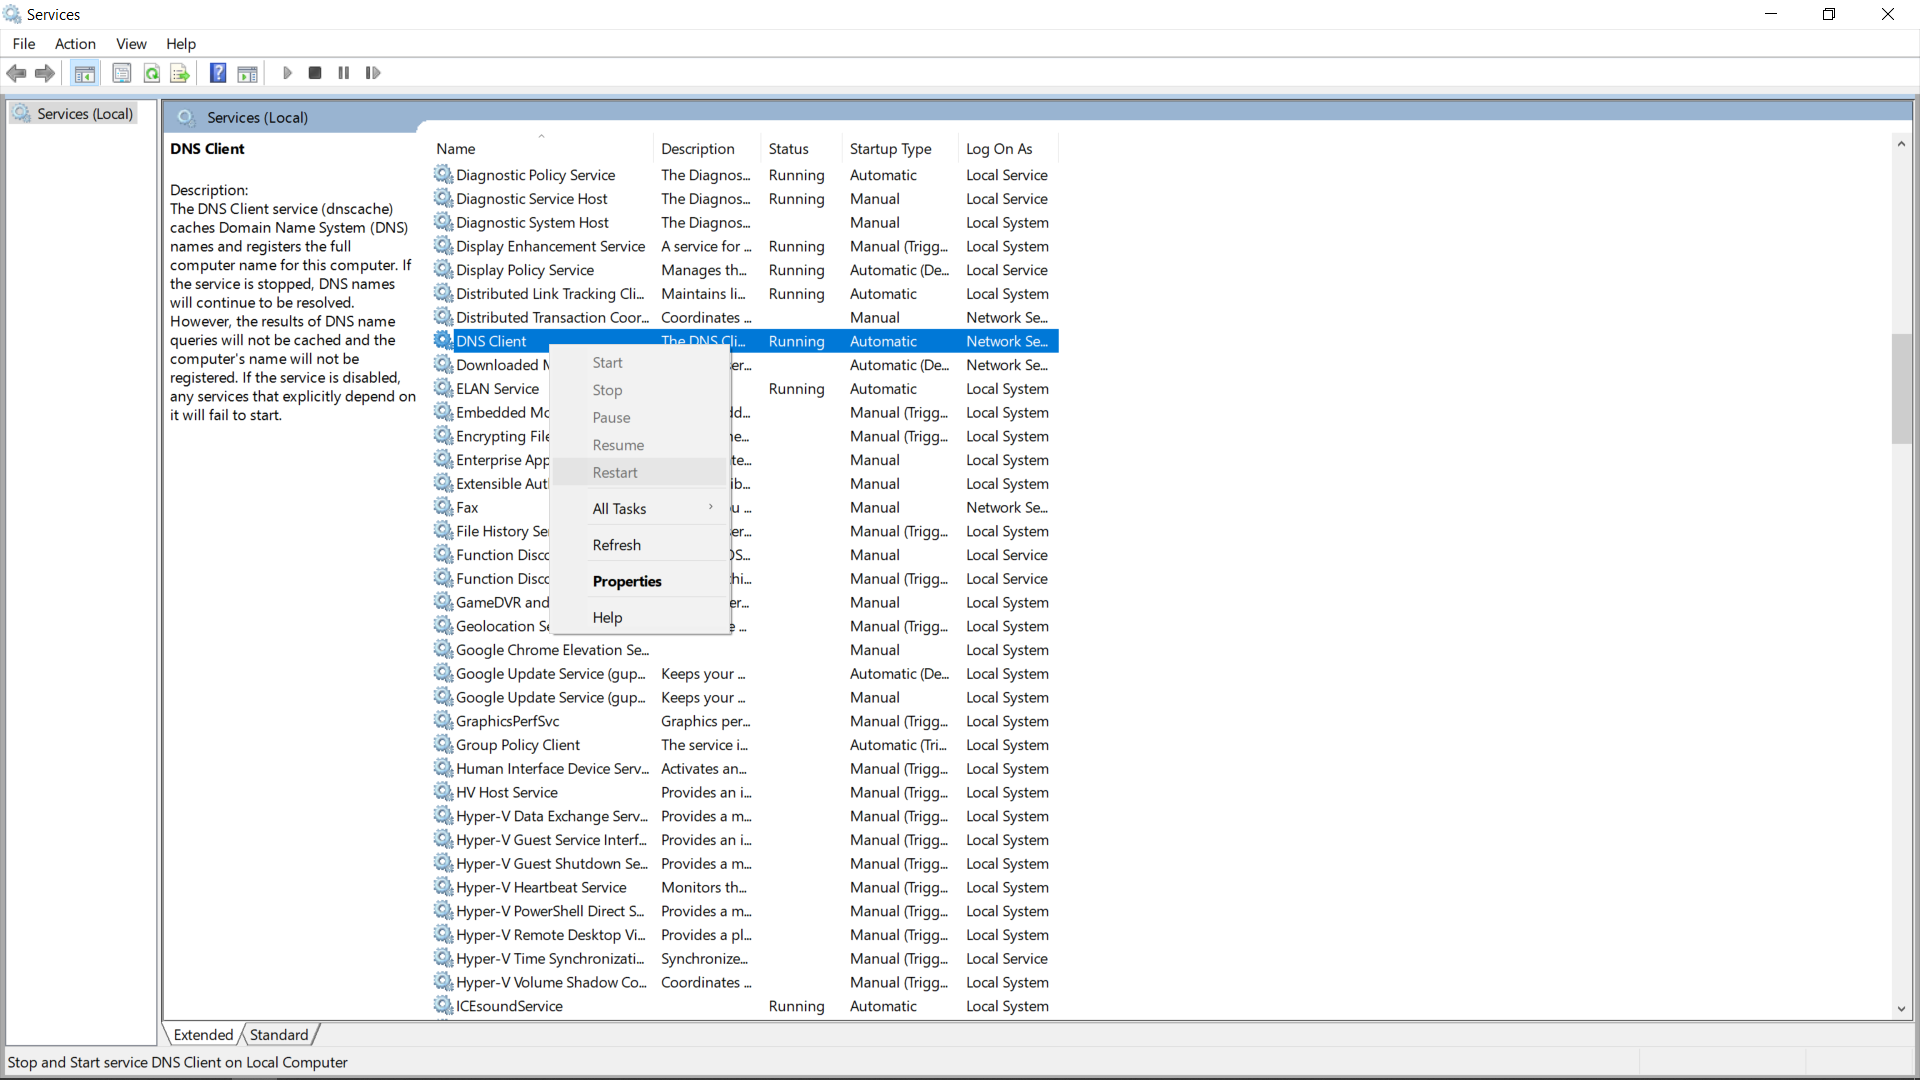Viewport: 1920px width, 1080px height.
Task: Click the Stop Service square icon
Action: [315, 73]
